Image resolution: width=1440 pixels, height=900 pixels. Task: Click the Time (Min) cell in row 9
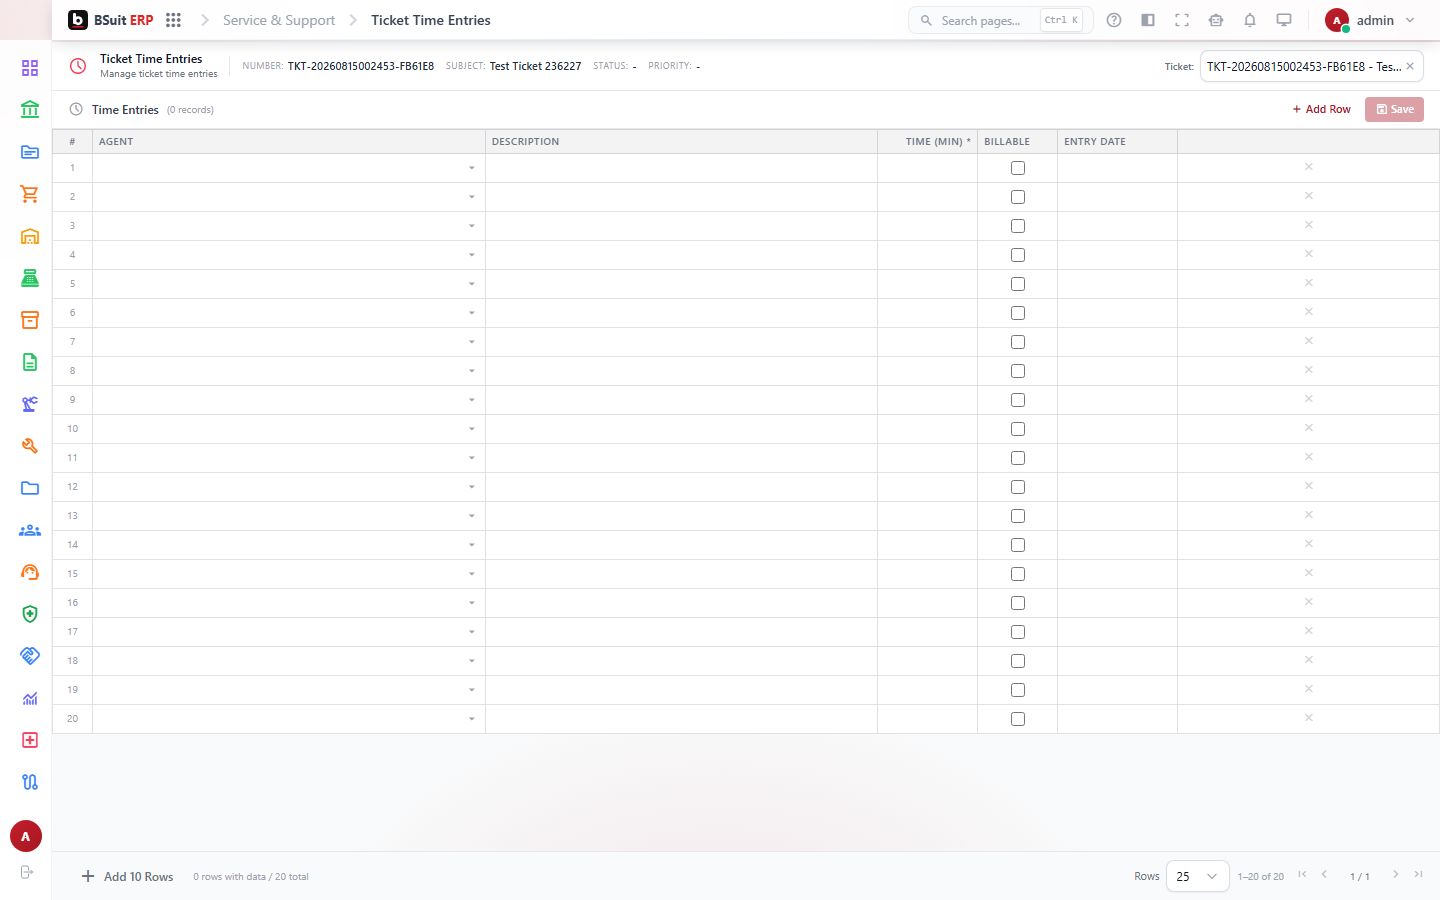click(x=927, y=400)
